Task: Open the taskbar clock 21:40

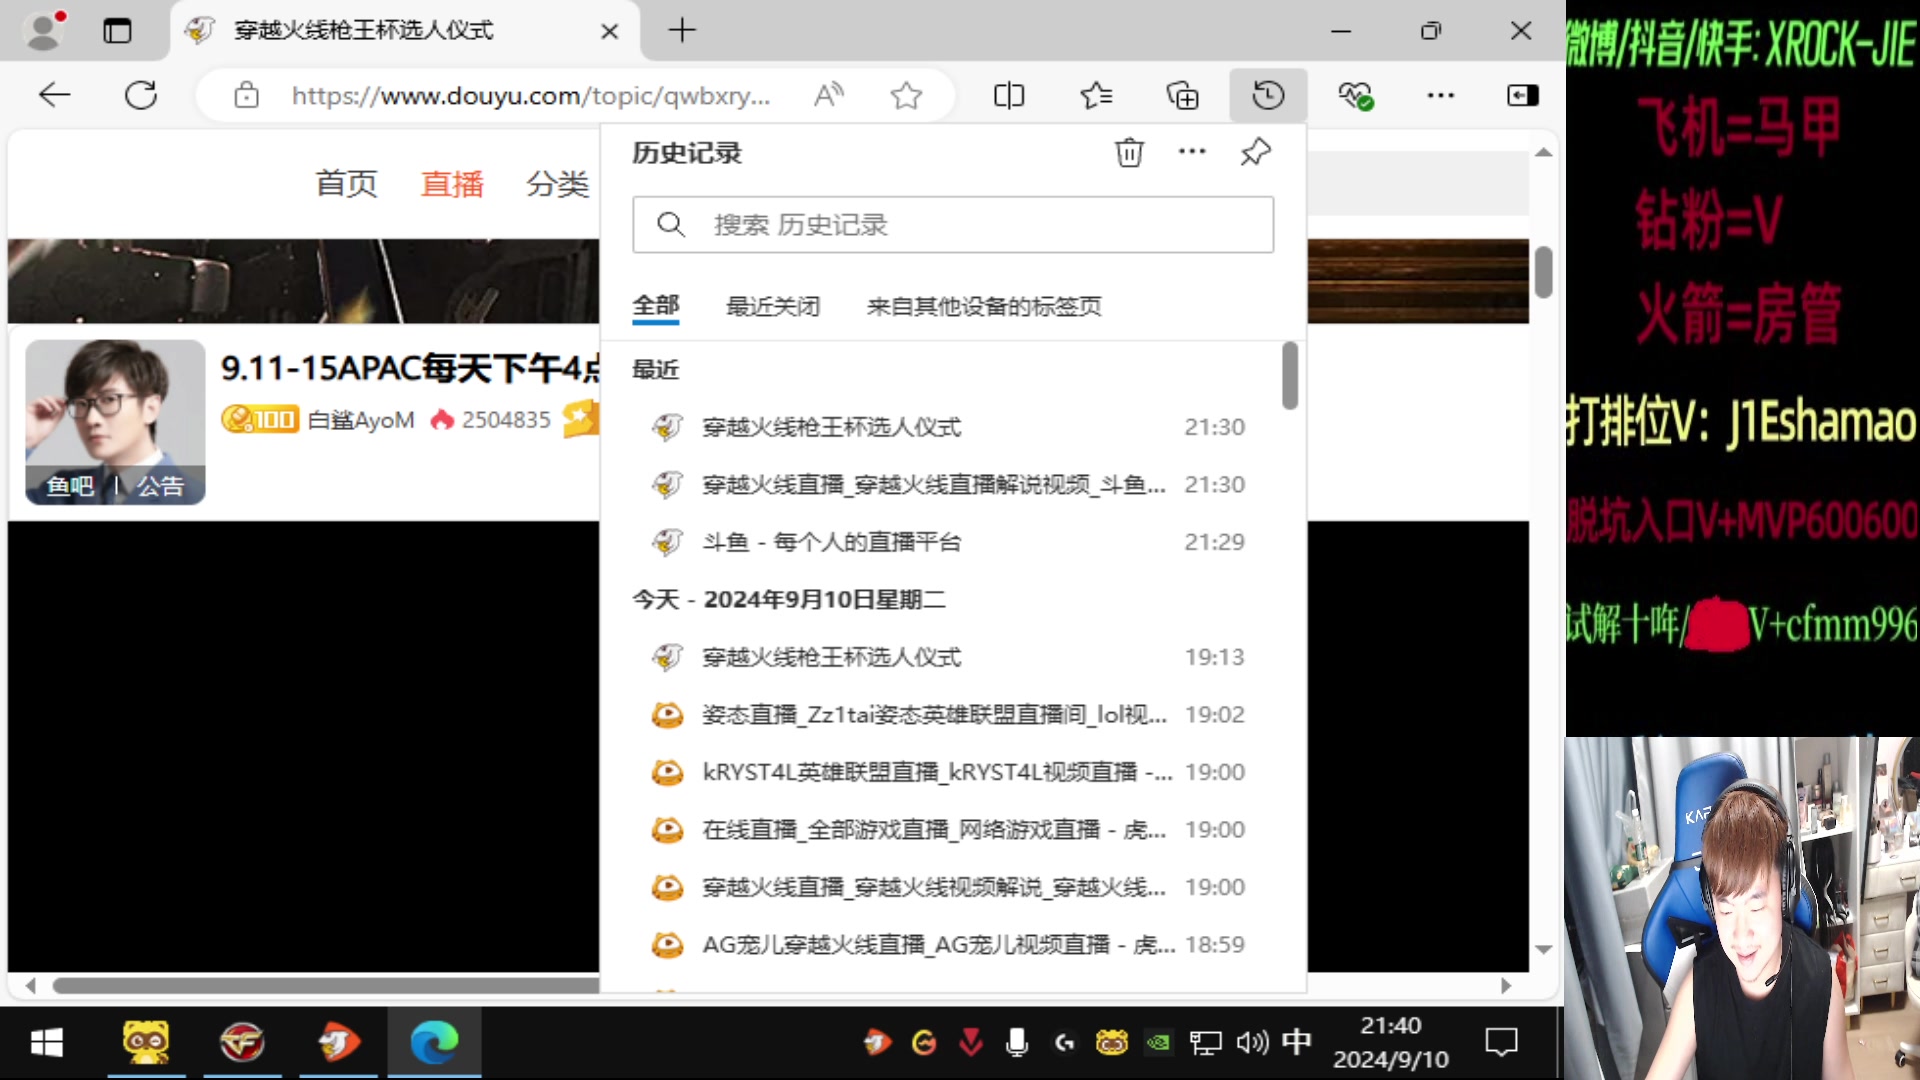Action: 1391,1042
